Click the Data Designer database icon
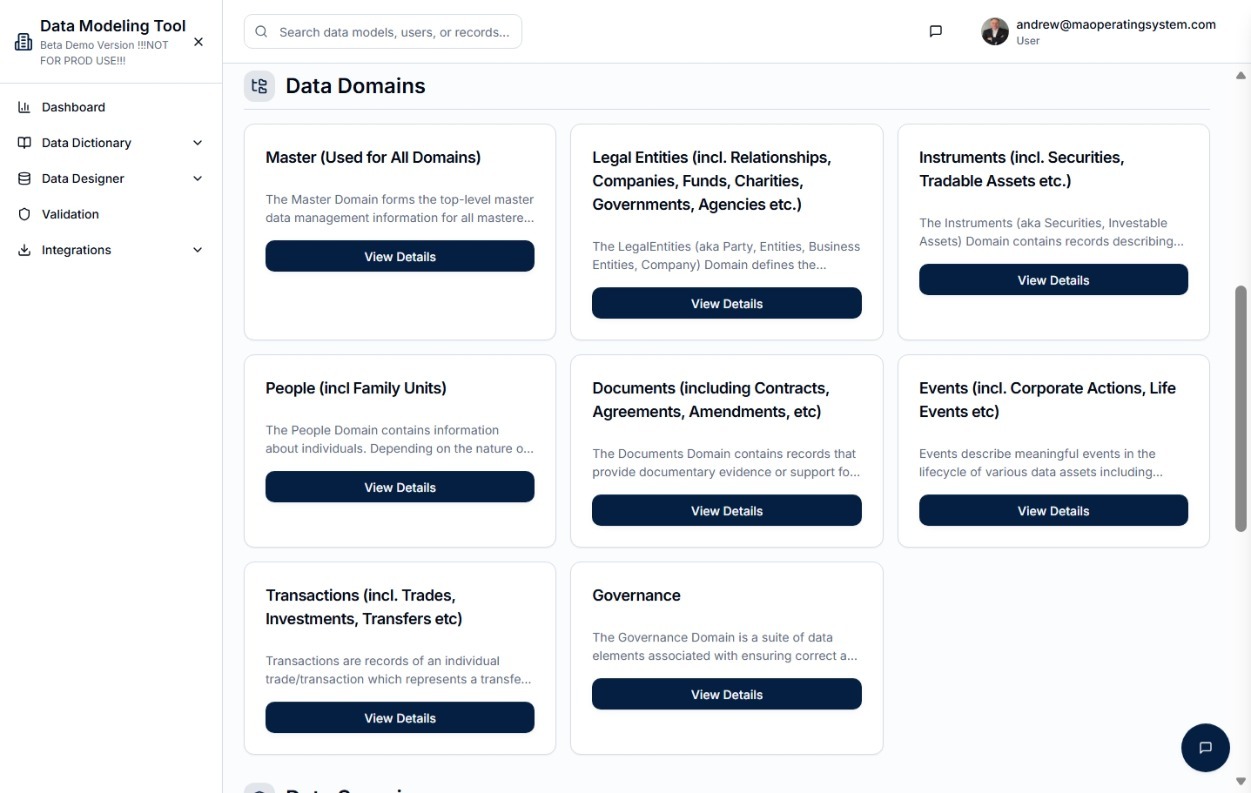The width and height of the screenshot is (1251, 793). [25, 178]
